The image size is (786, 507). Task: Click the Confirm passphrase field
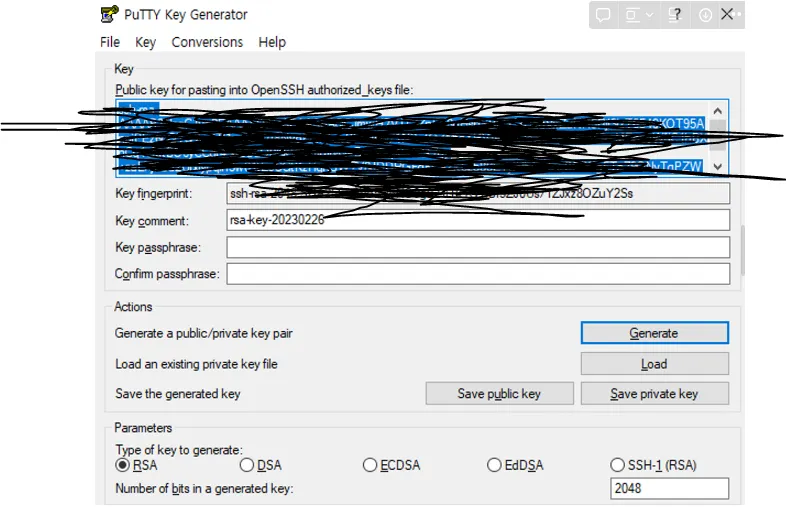click(478, 274)
